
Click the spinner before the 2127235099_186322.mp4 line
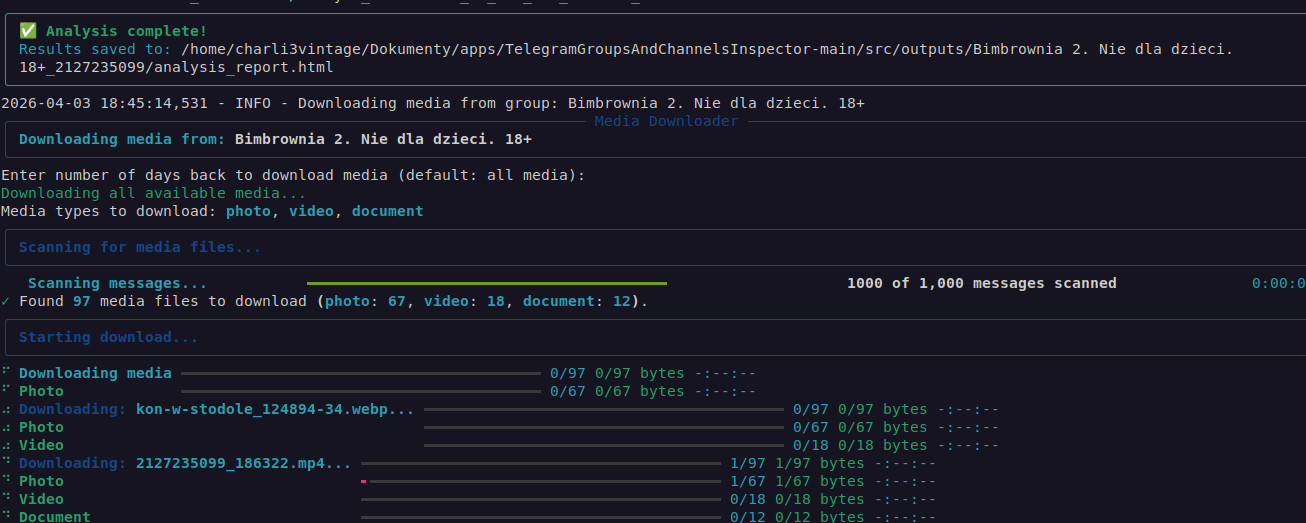click(x=6, y=463)
